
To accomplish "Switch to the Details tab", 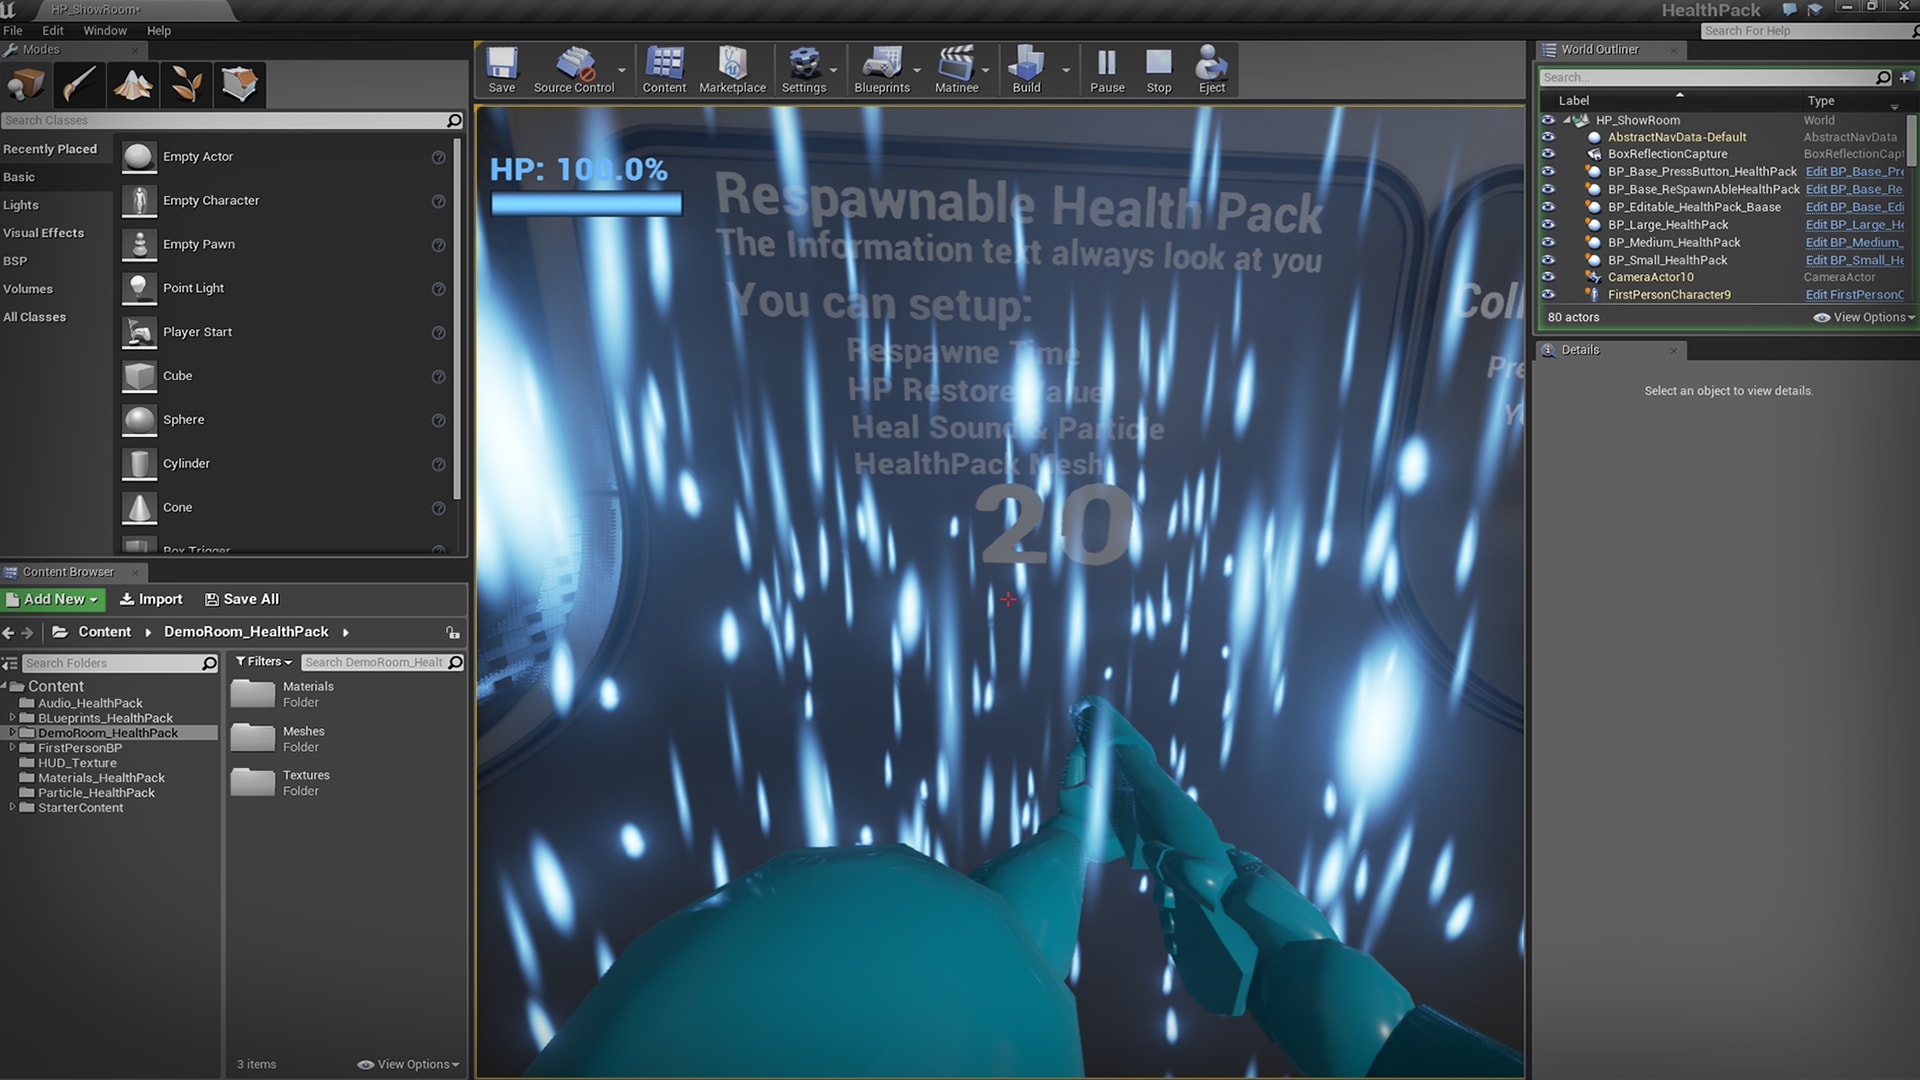I will [x=1580, y=350].
